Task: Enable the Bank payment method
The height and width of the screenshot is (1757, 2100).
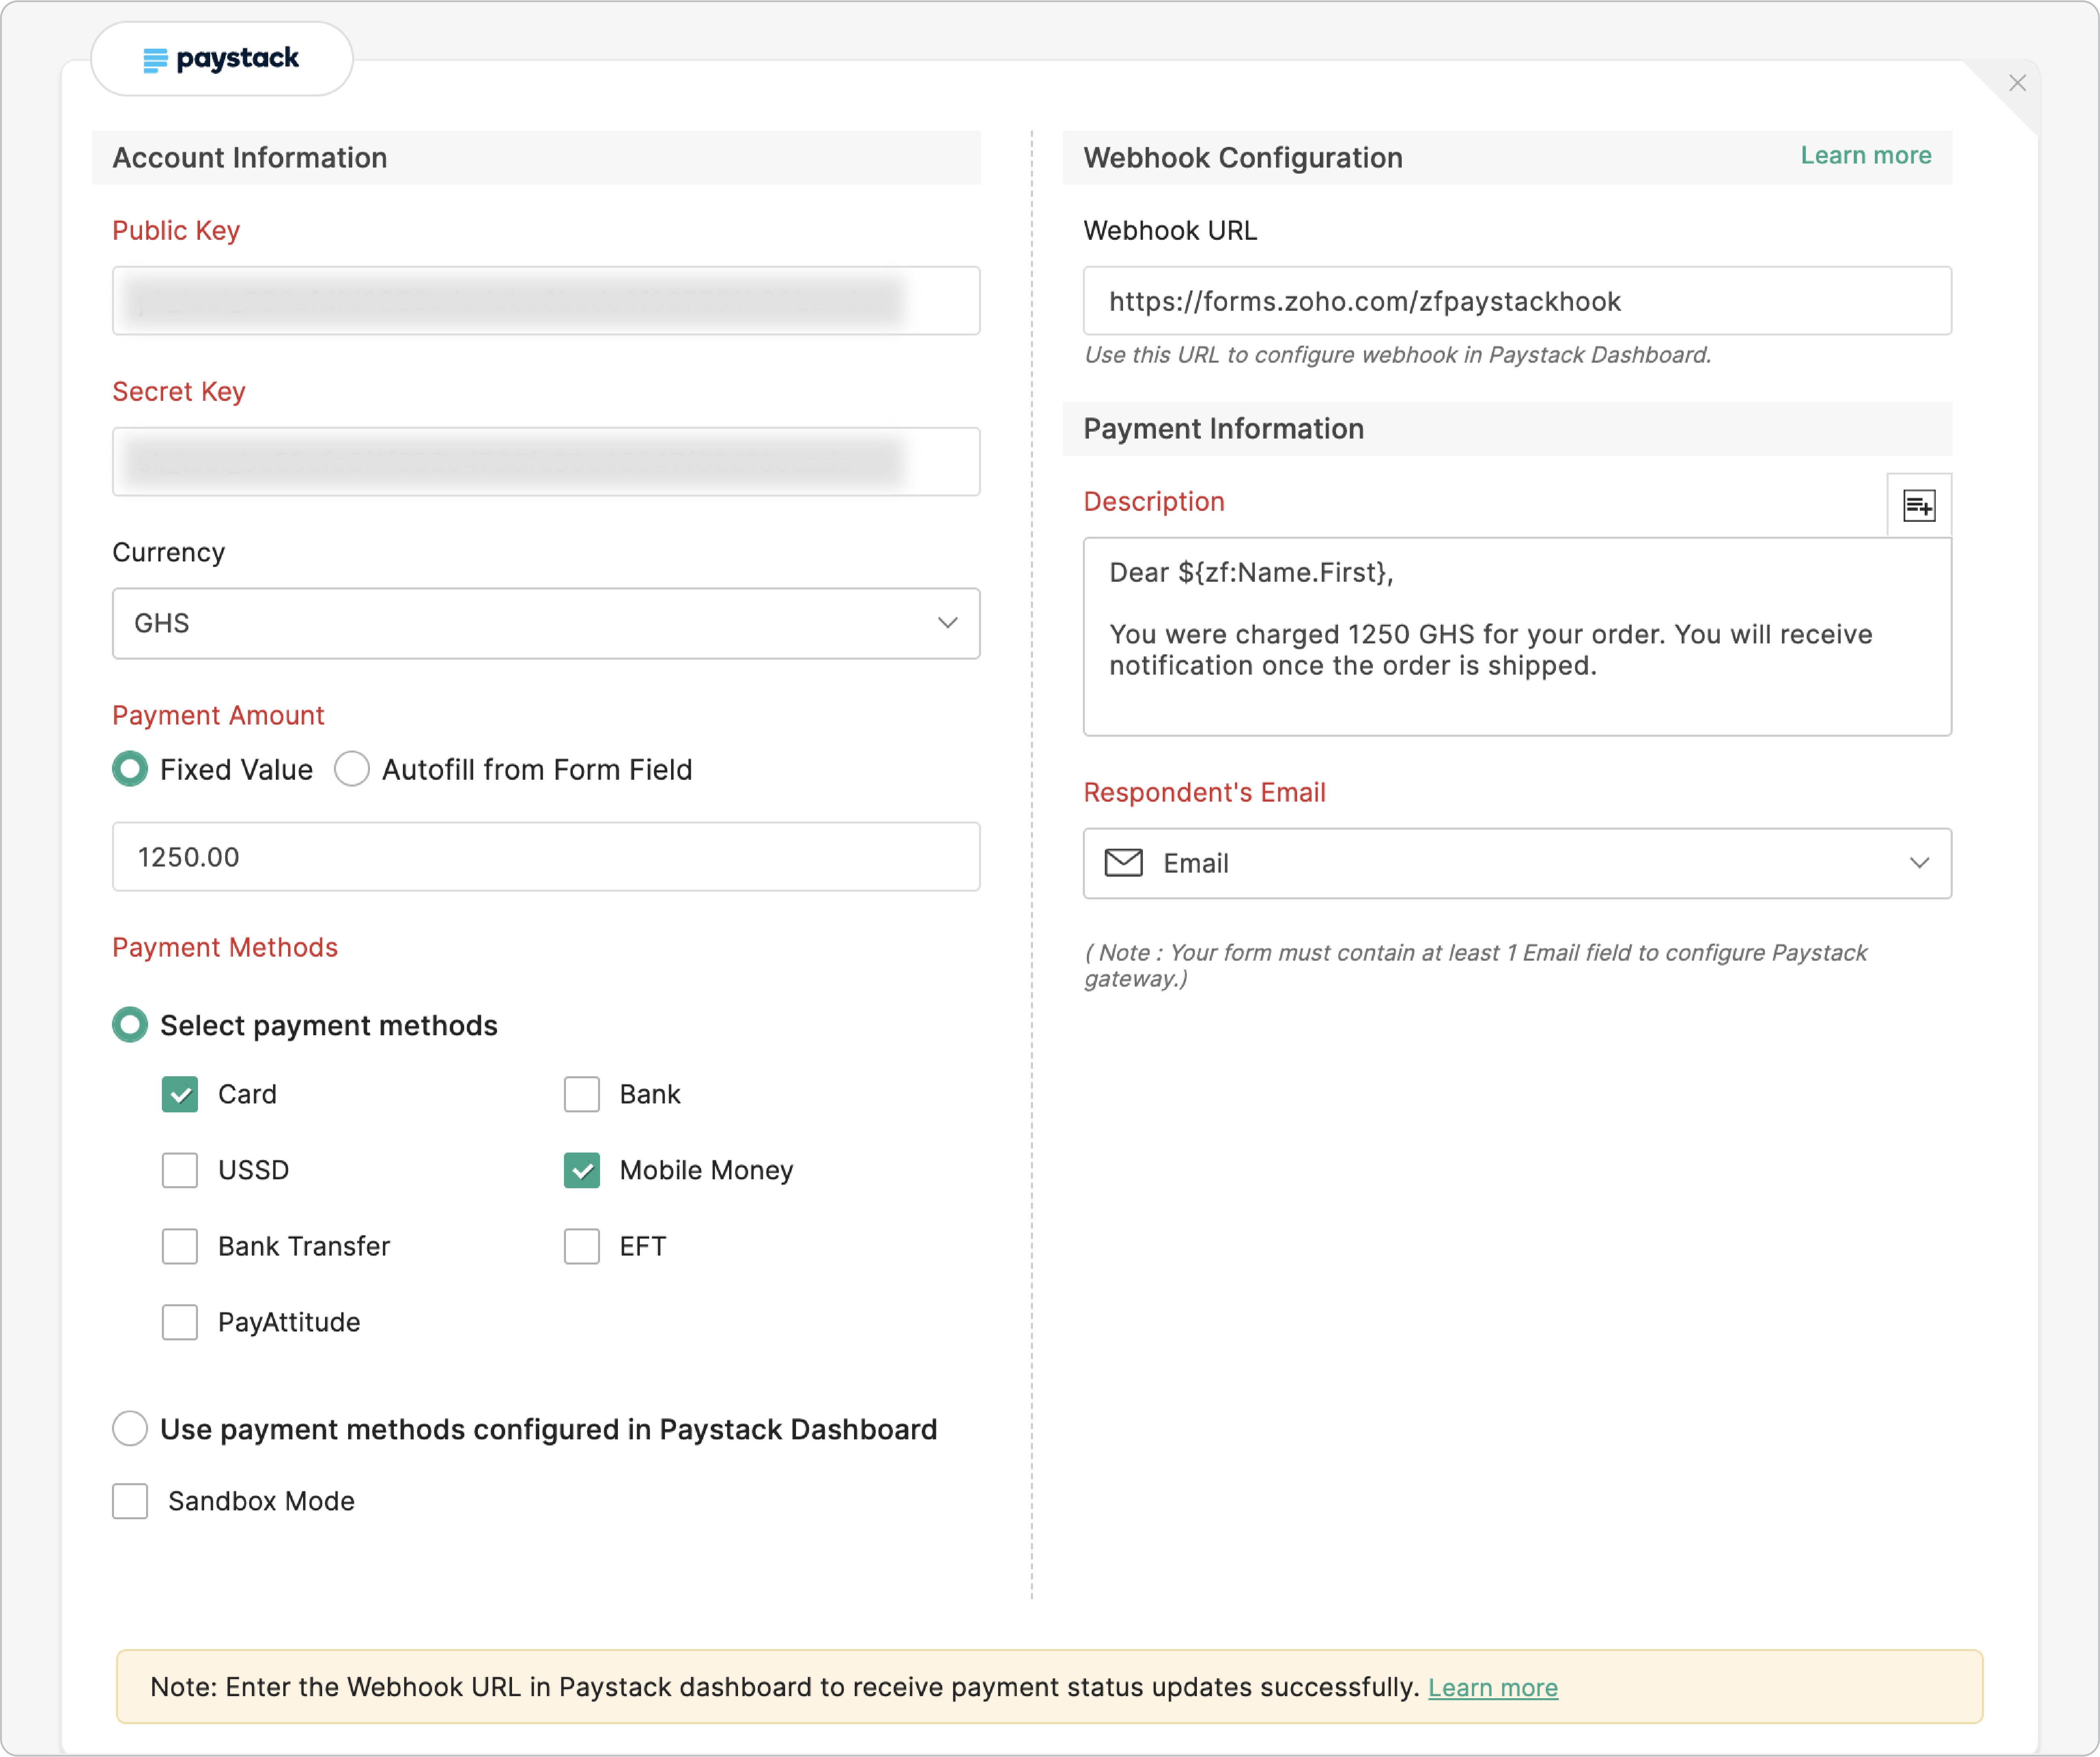Action: tap(582, 1094)
